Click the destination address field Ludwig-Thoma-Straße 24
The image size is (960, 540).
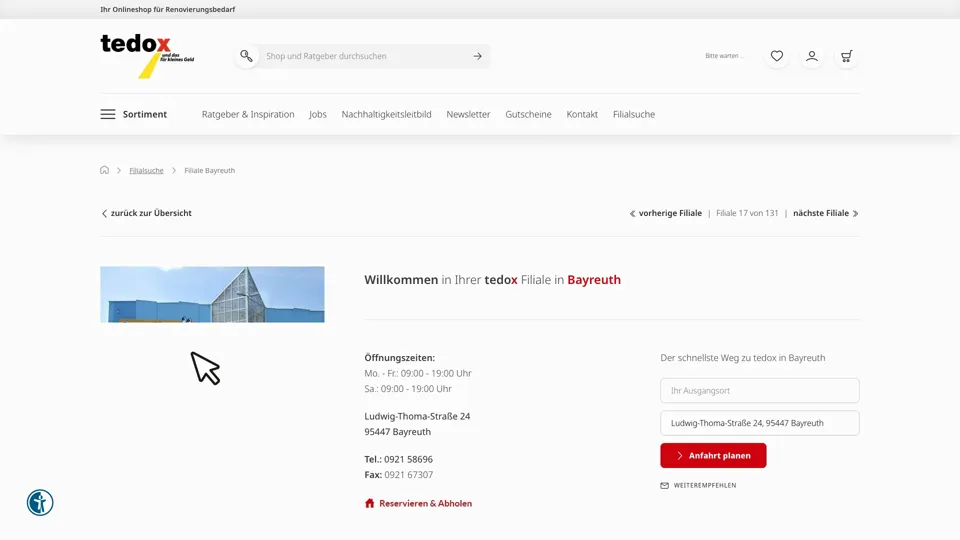[760, 423]
